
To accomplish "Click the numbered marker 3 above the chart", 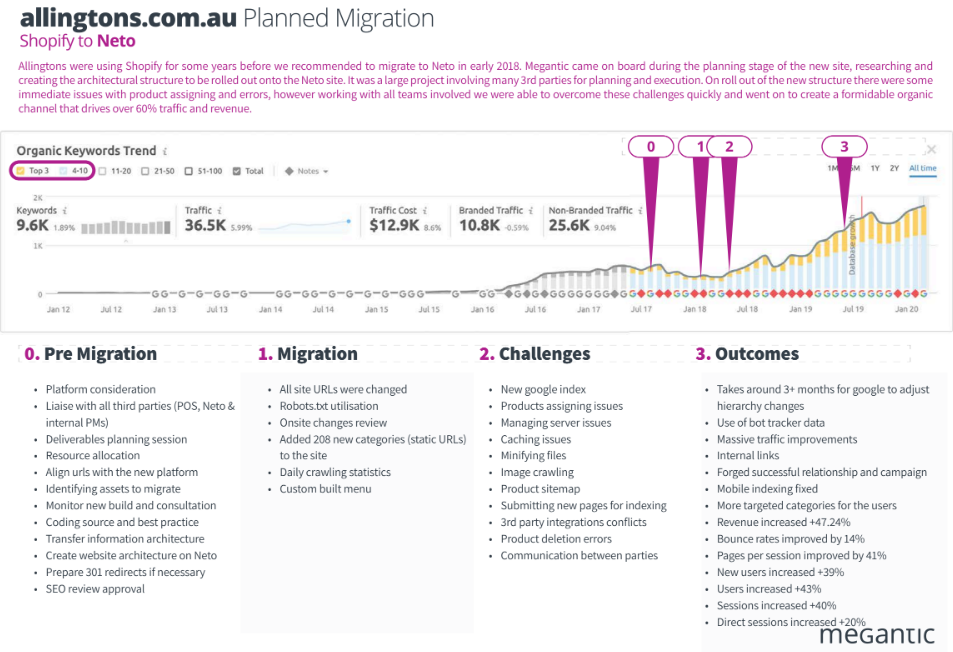I will click(843, 146).
